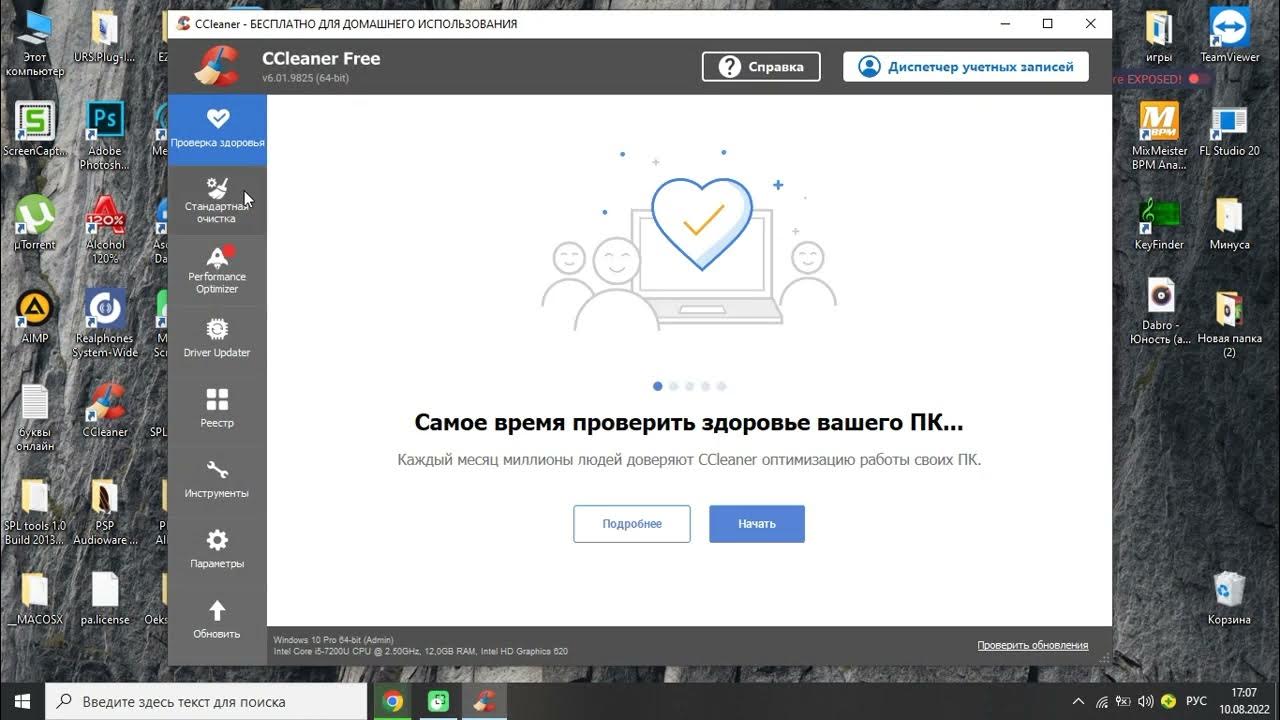The height and width of the screenshot is (720, 1280).
Task: Select KeyFinder desktop icon
Action: click(1160, 222)
